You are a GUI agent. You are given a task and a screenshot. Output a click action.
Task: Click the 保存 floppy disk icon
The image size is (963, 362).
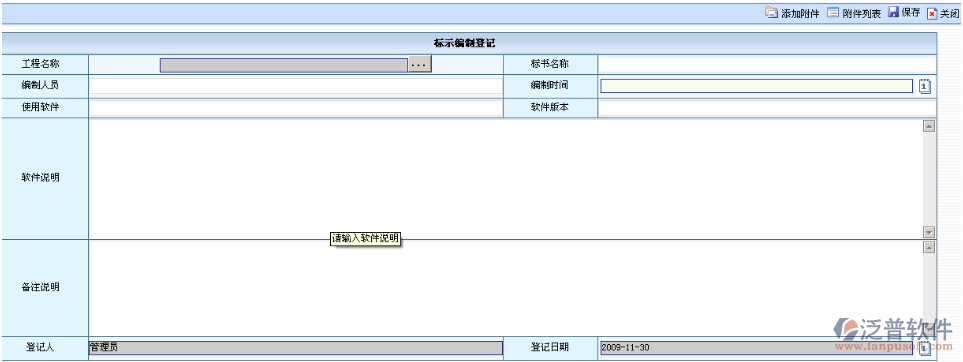(x=894, y=12)
